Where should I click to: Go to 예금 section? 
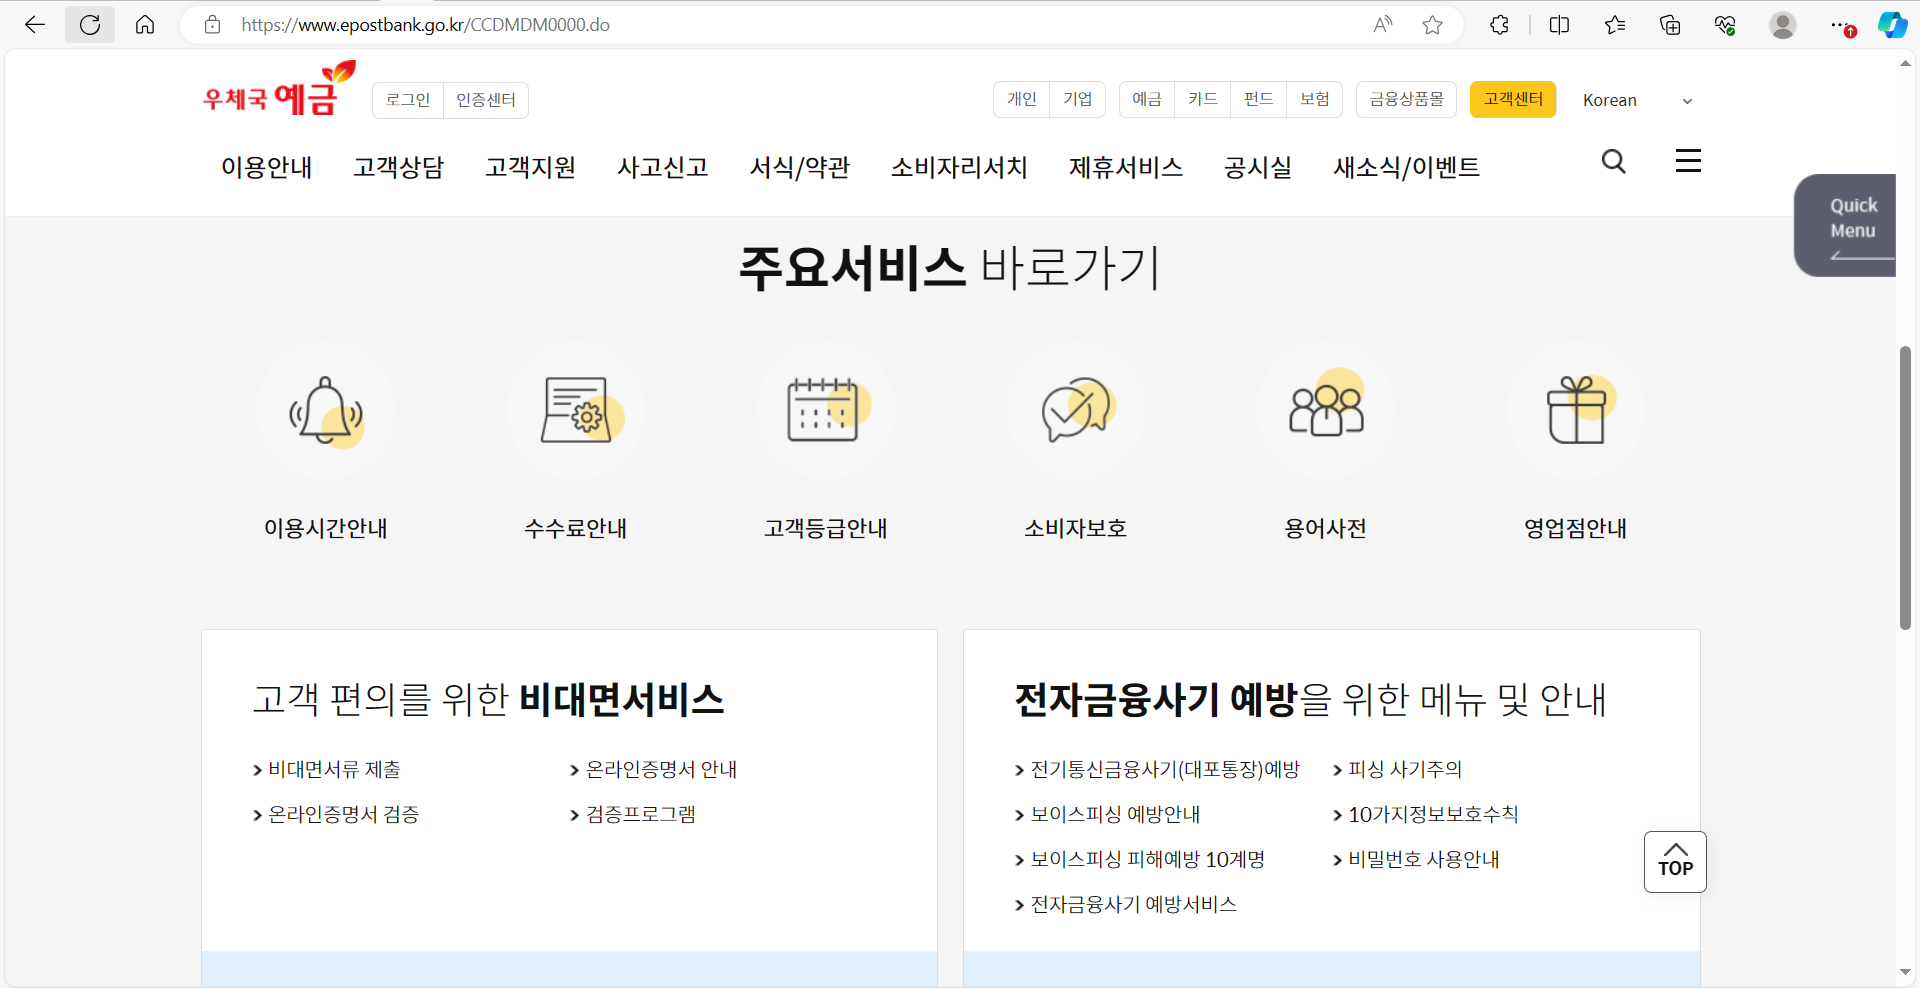coord(1147,99)
